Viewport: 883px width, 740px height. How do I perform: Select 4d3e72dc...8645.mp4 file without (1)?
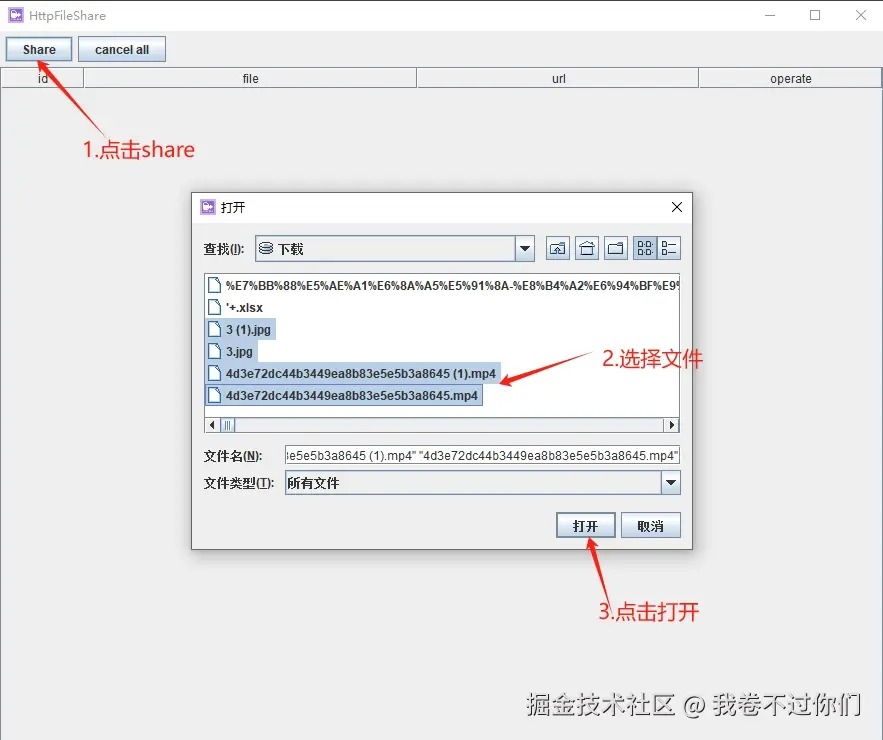pos(344,395)
